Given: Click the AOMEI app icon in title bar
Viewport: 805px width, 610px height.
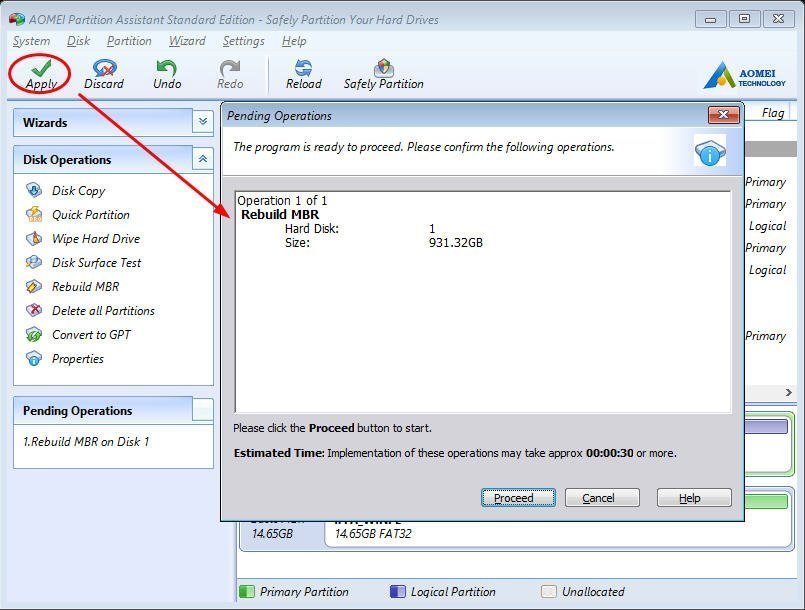Looking at the screenshot, I should 16,20.
